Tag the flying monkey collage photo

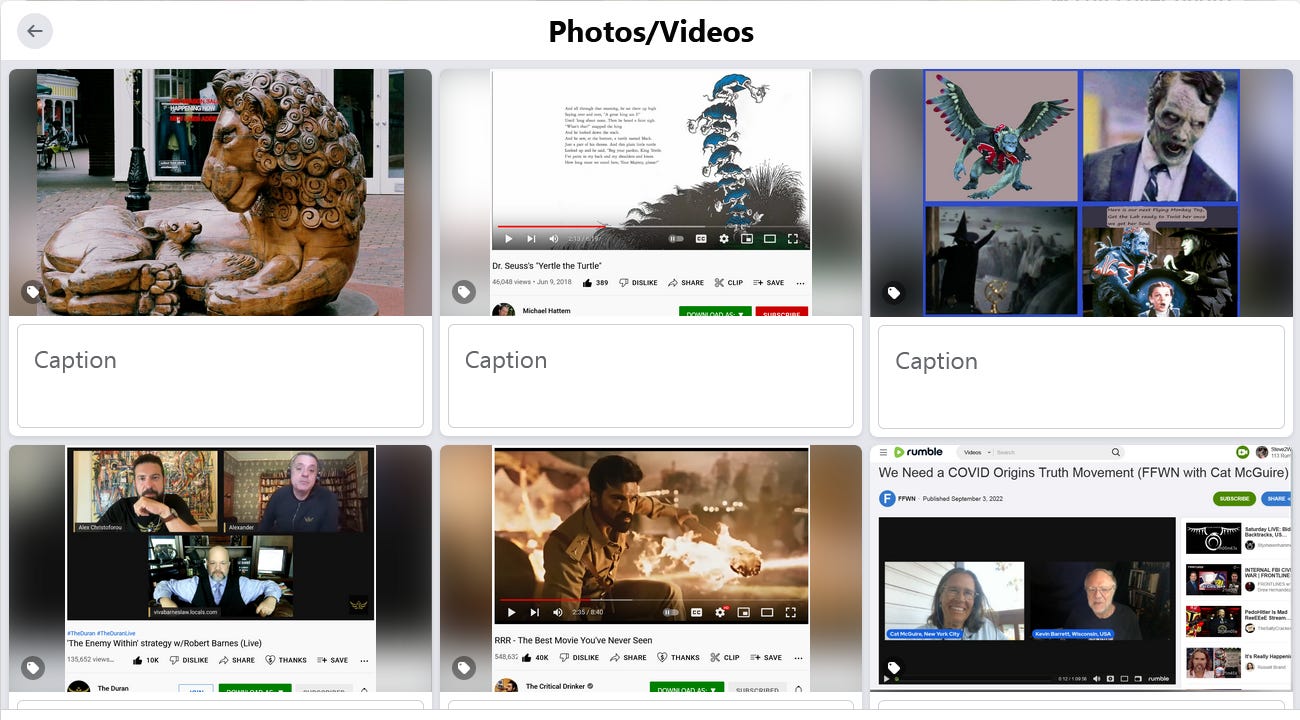[894, 292]
